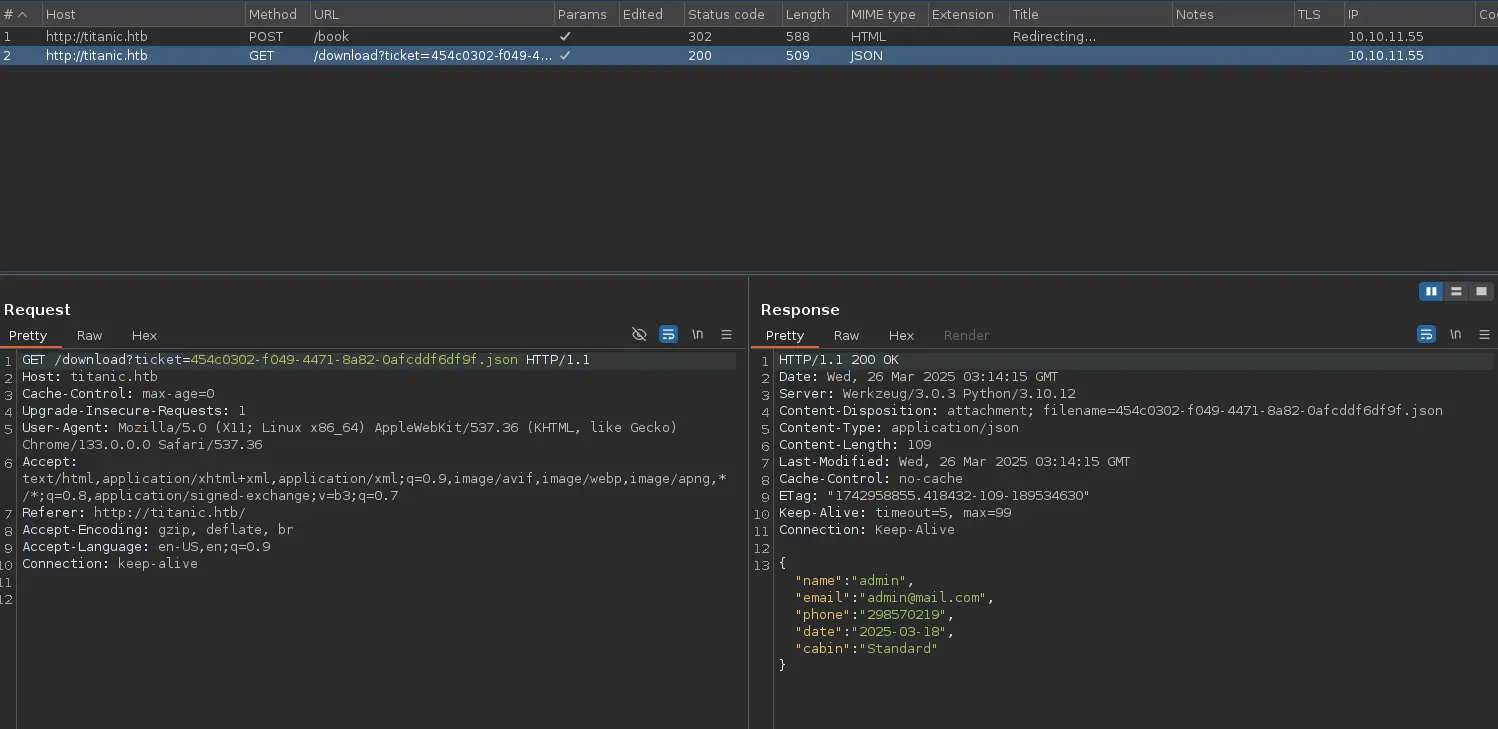Sort history by Params column header
The height and width of the screenshot is (729, 1498).
585,14
